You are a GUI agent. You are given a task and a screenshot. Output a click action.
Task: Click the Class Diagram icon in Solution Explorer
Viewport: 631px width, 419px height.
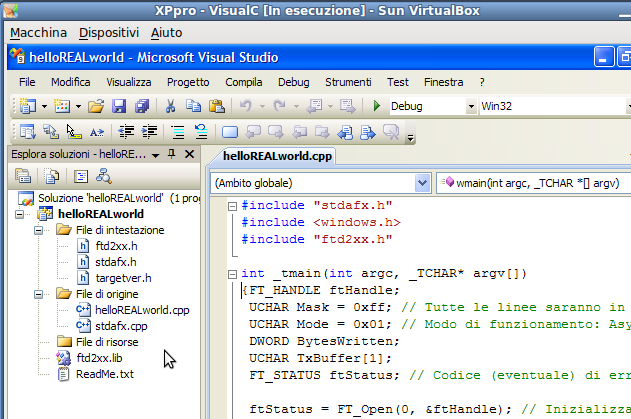[x=104, y=176]
